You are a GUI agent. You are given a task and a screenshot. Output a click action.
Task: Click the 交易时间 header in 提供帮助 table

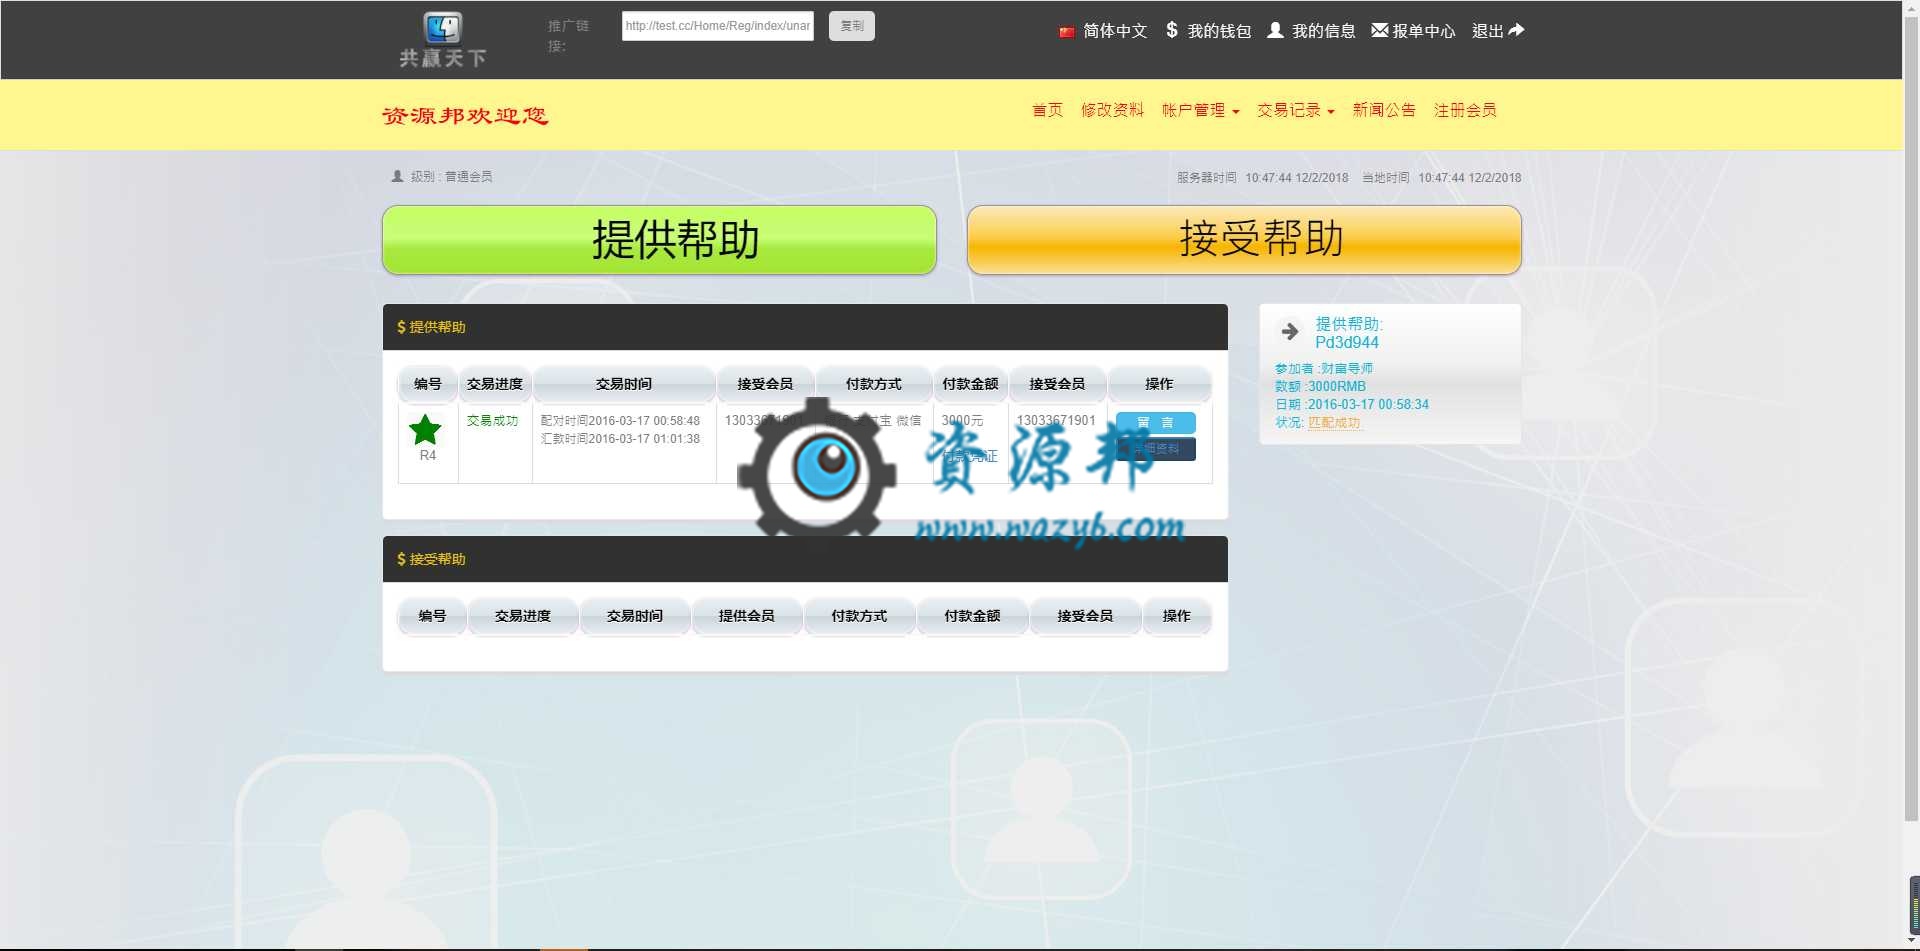tap(624, 384)
